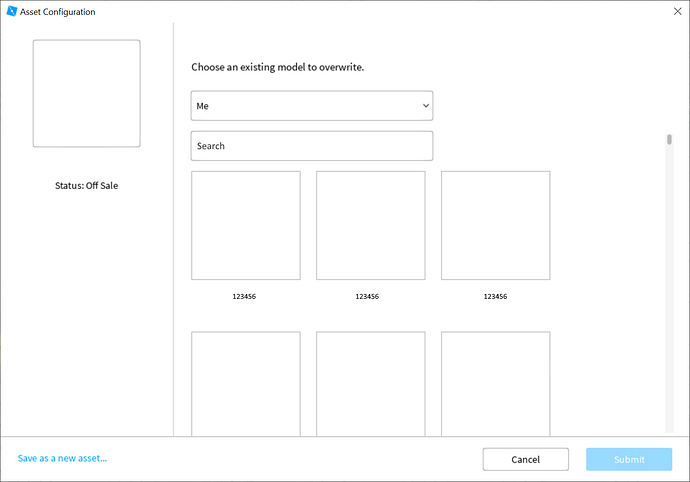690x482 pixels.
Task: Click the "Status: Off Sale" text
Action: pos(86,186)
